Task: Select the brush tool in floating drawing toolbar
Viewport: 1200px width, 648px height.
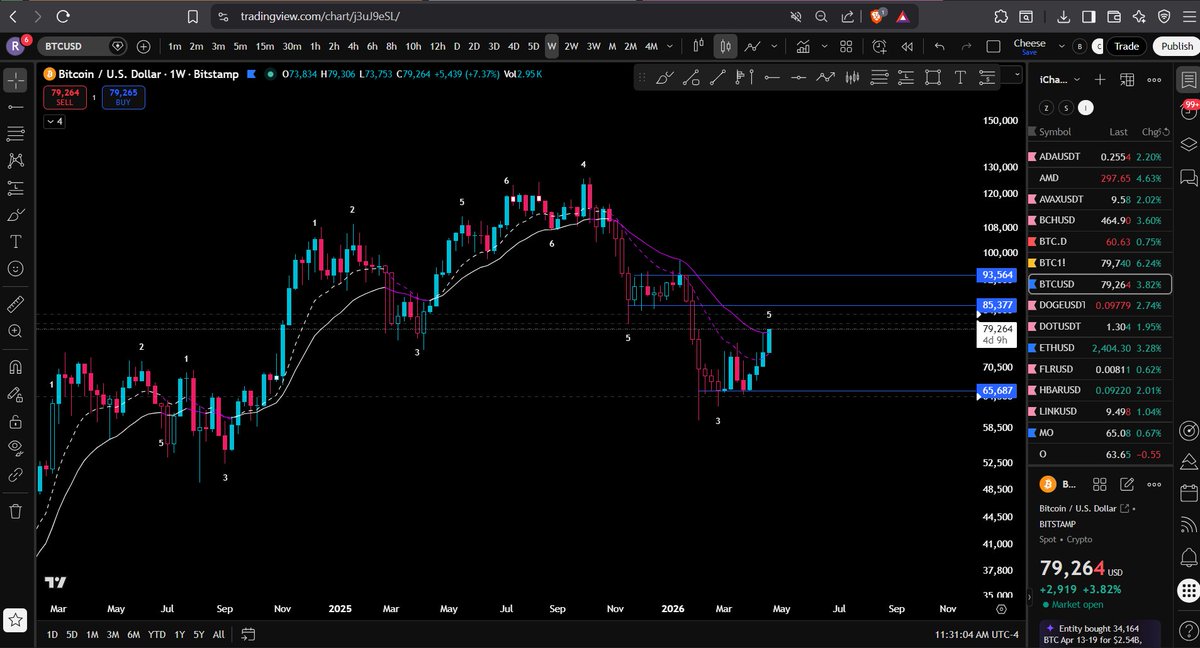Action: [664, 77]
